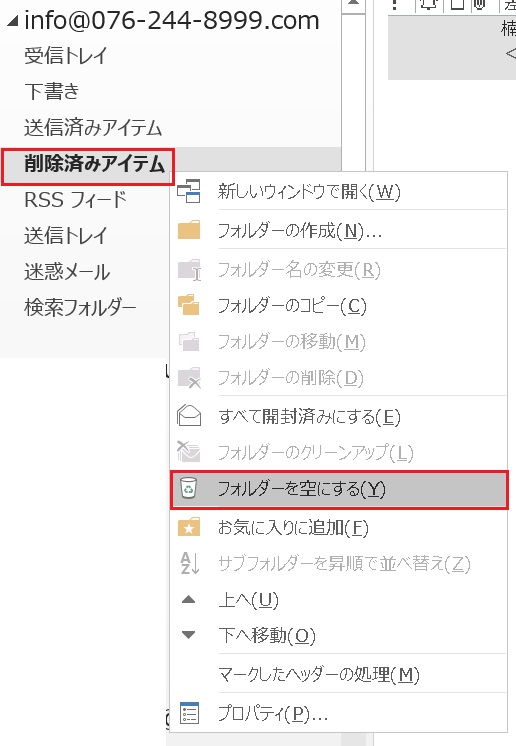Select 送信済みアイテム folder

(x=93, y=128)
